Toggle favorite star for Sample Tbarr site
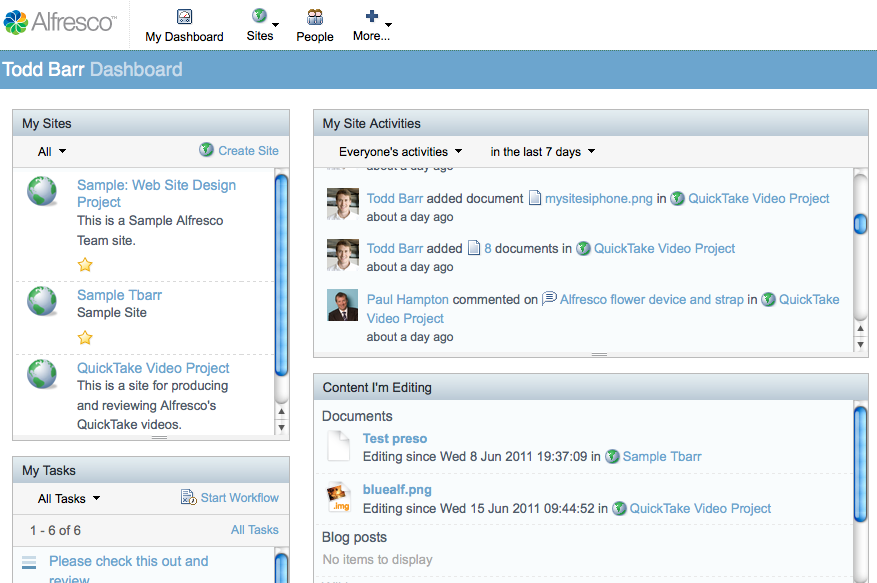The image size is (877, 583). 85,338
